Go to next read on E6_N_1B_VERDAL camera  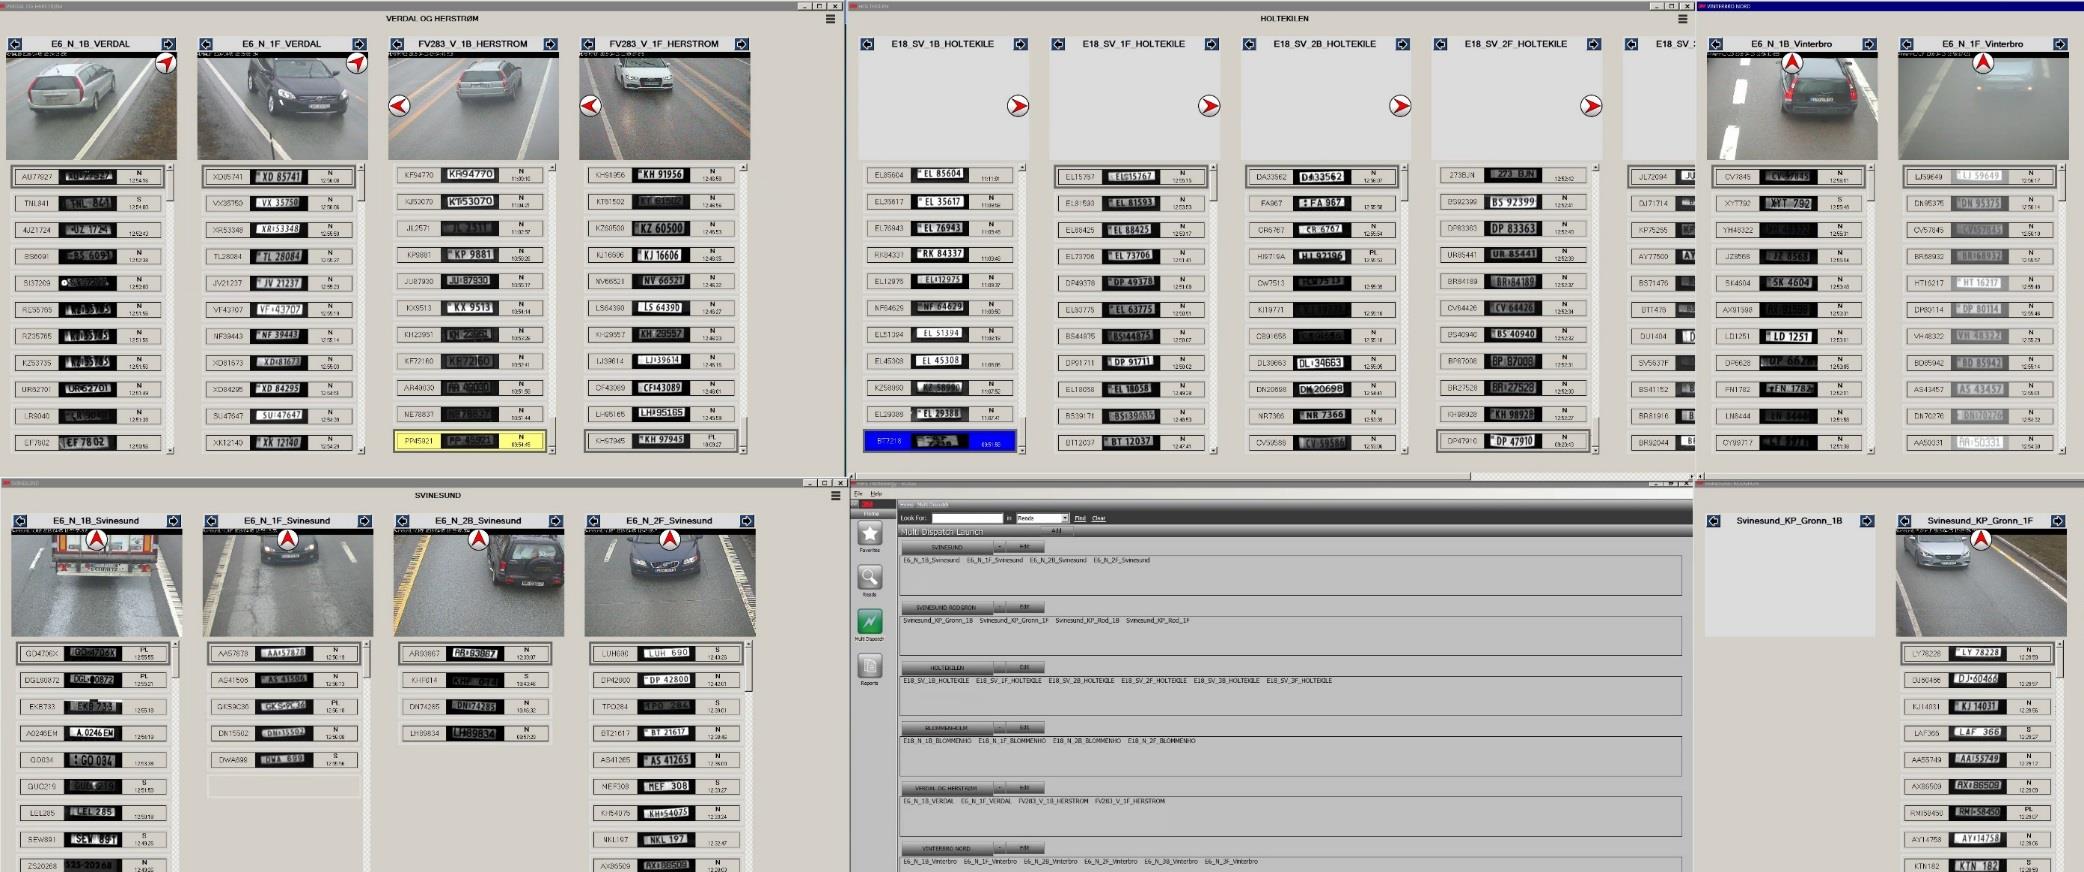coord(169,44)
